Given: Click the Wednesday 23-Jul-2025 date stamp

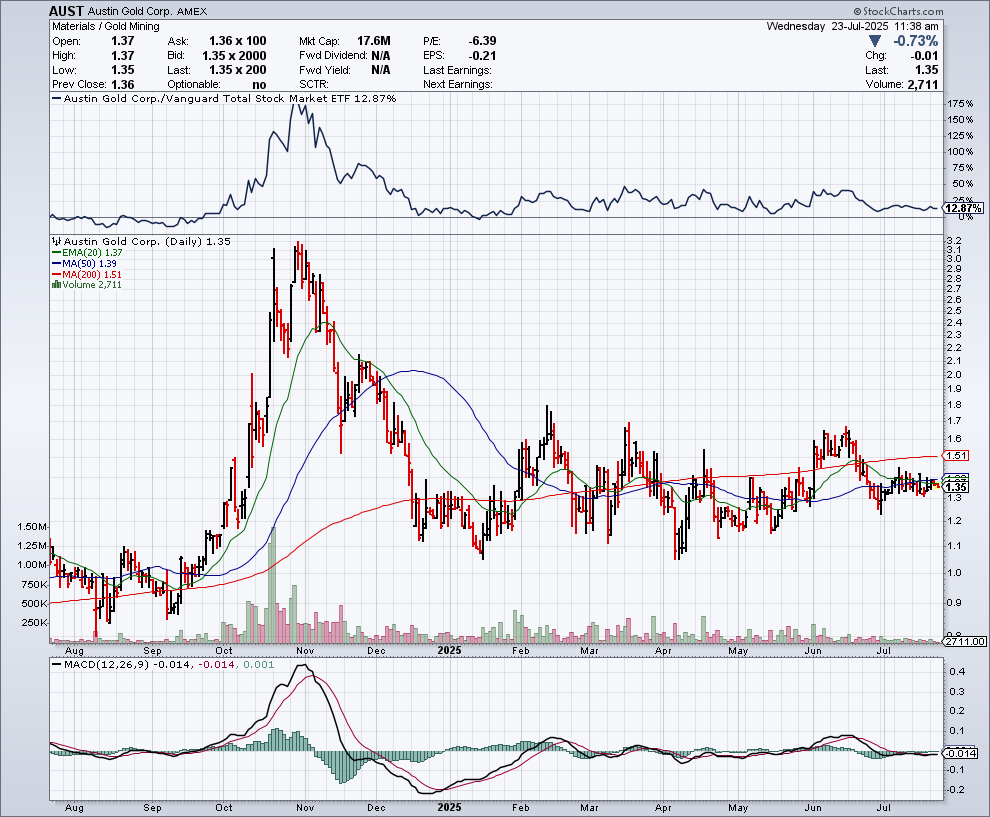Looking at the screenshot, I should (853, 26).
